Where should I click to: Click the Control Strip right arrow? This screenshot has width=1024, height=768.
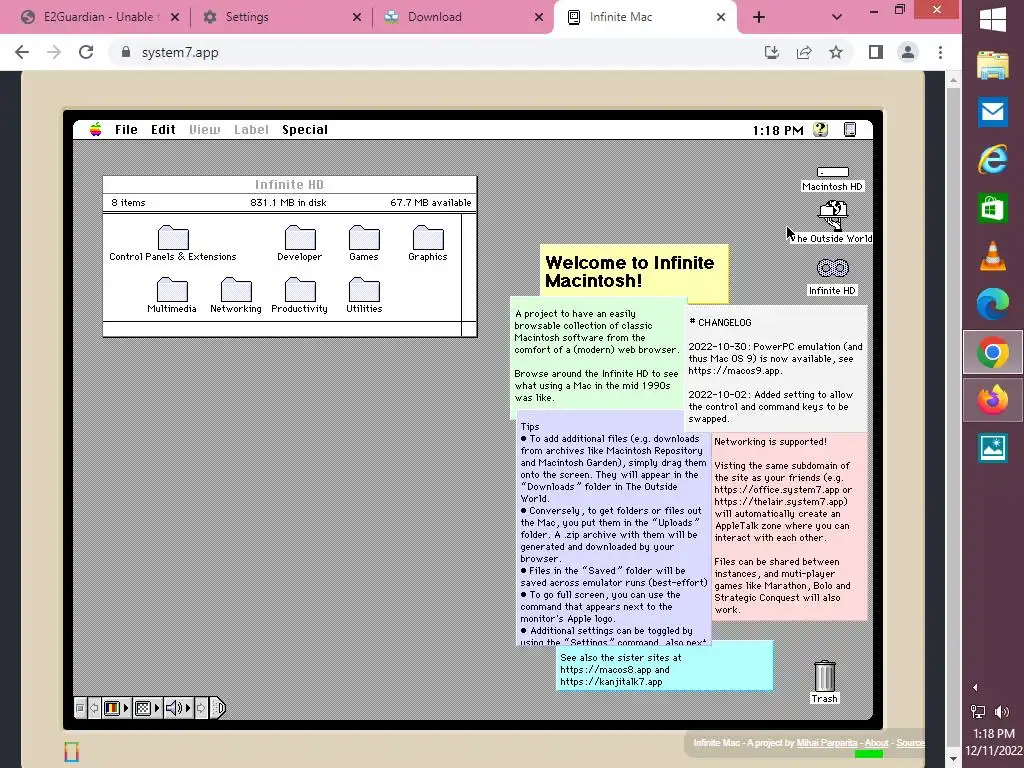(201, 708)
